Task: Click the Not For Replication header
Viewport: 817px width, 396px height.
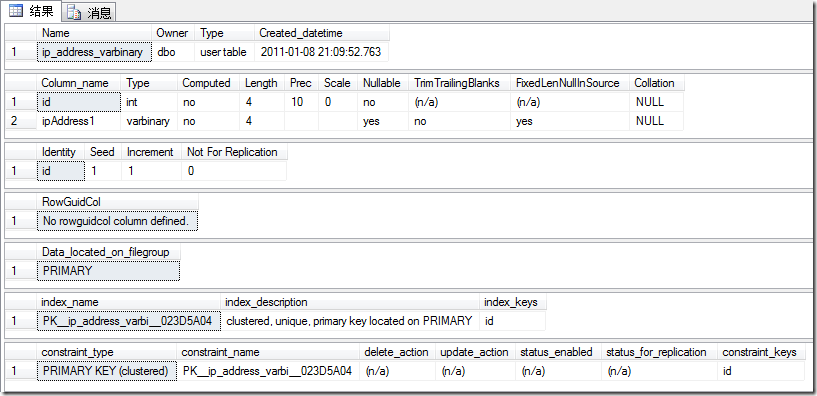Action: (x=234, y=152)
